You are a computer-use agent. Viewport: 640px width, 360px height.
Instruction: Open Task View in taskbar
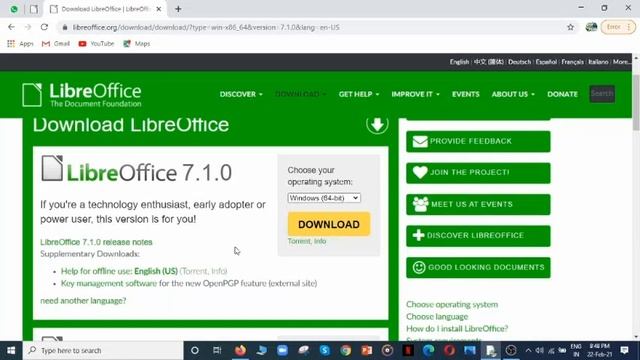217,350
